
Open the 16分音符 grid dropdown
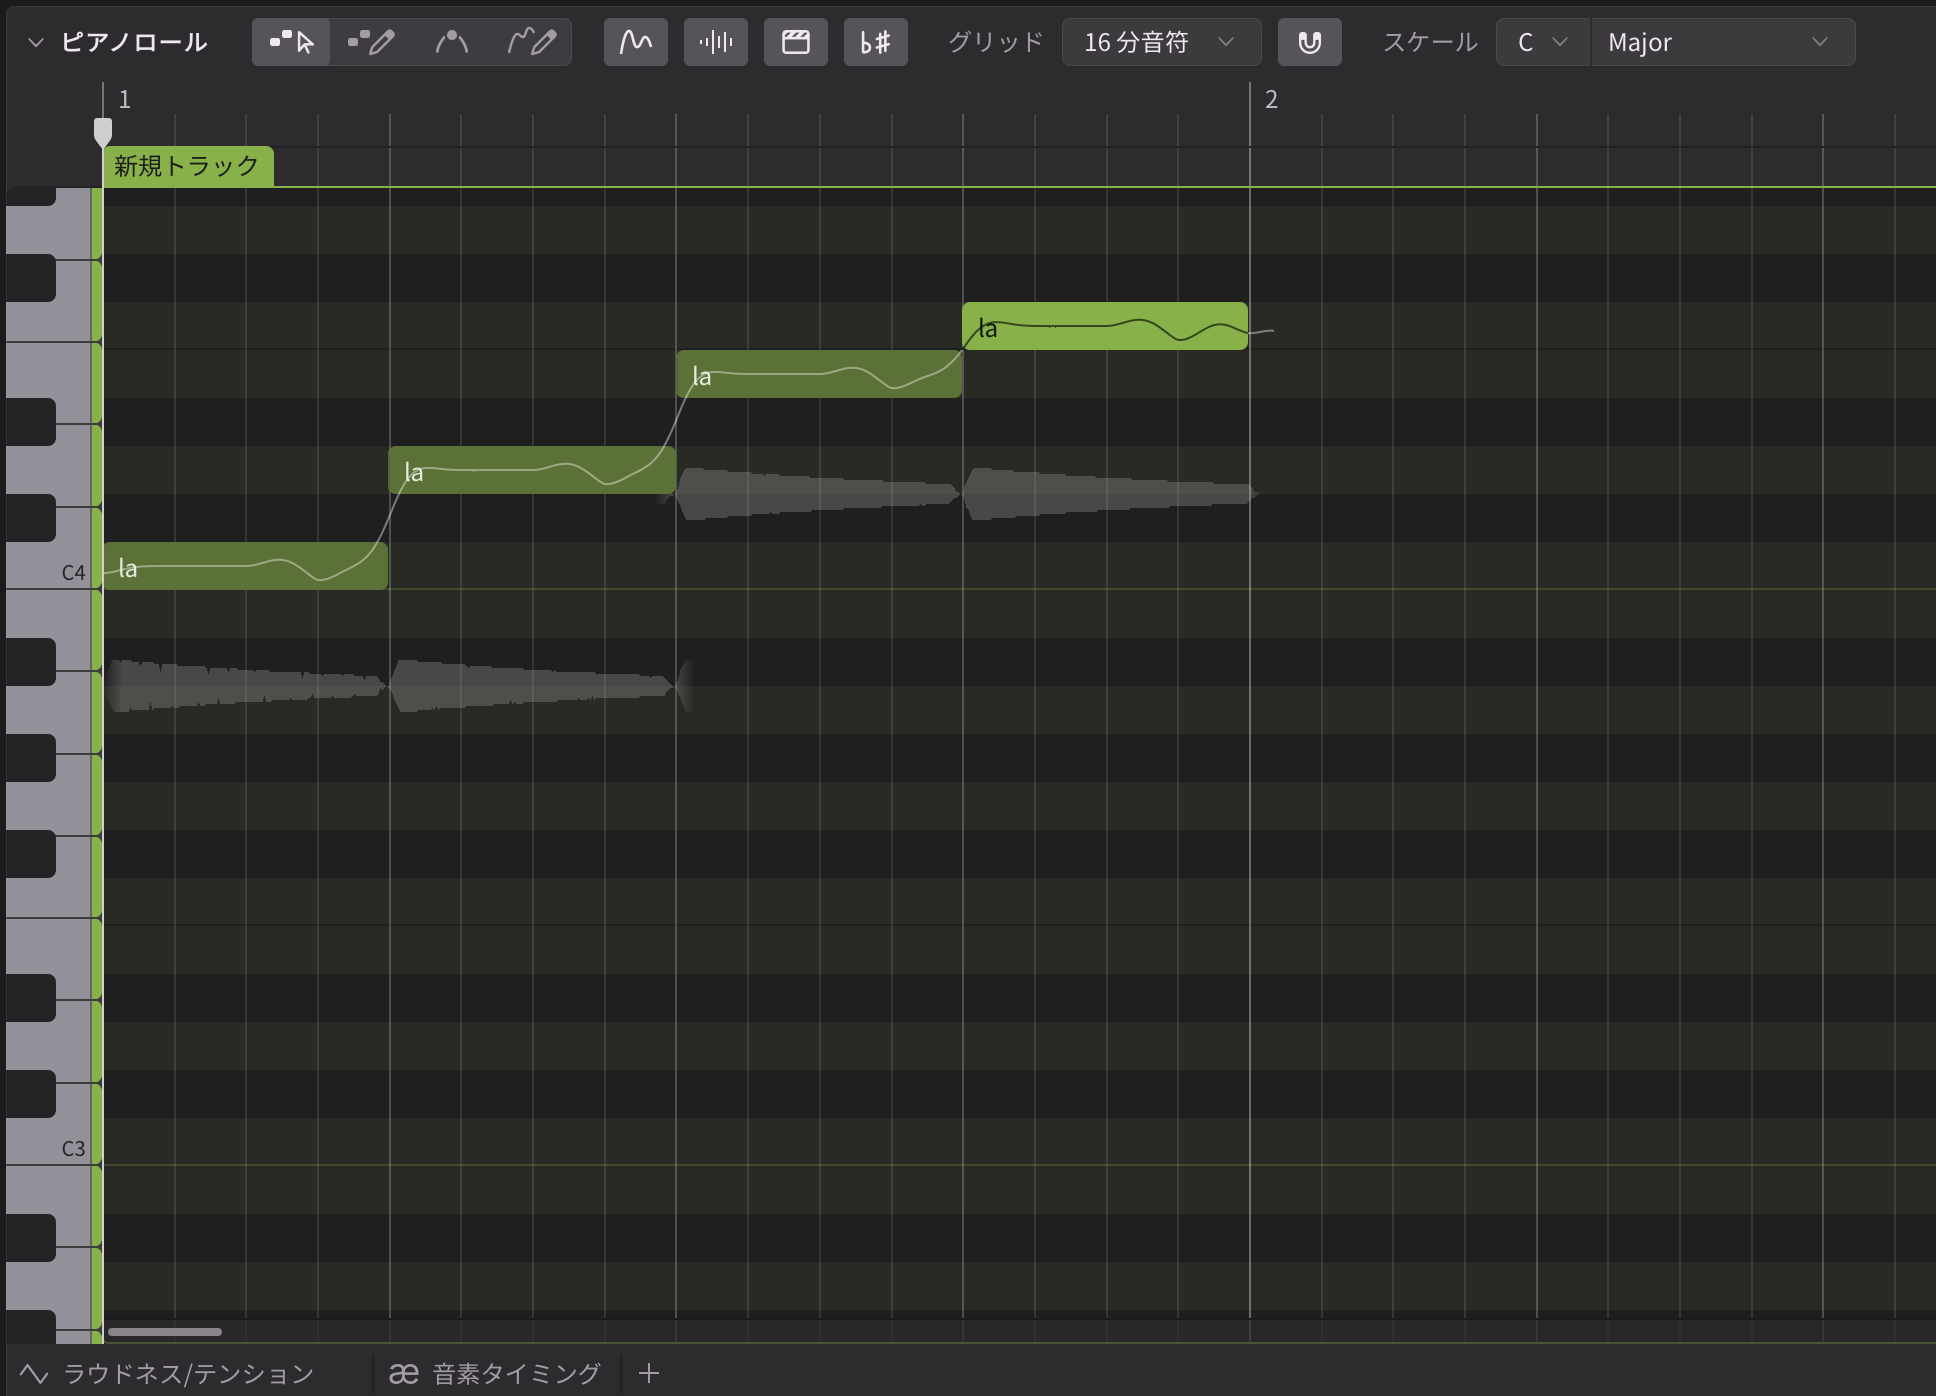pos(1161,42)
